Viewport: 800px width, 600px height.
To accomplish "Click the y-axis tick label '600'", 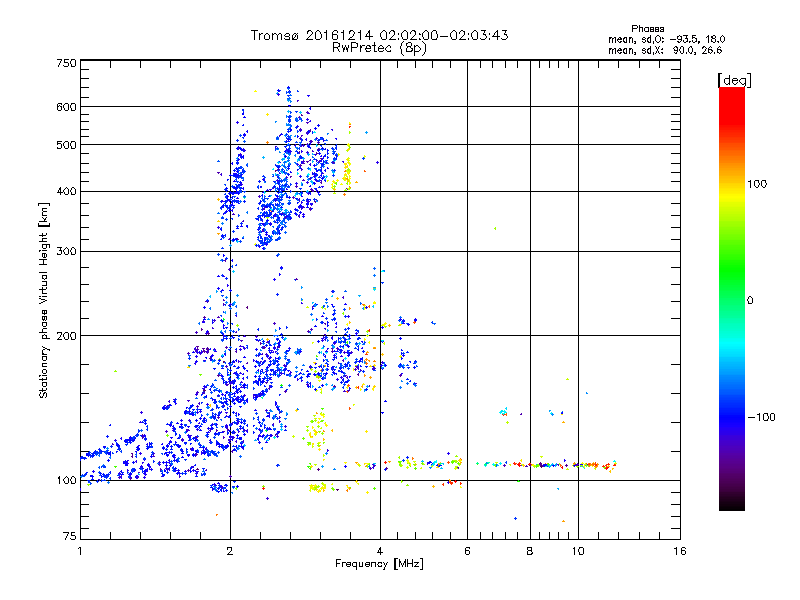I will coord(67,107).
